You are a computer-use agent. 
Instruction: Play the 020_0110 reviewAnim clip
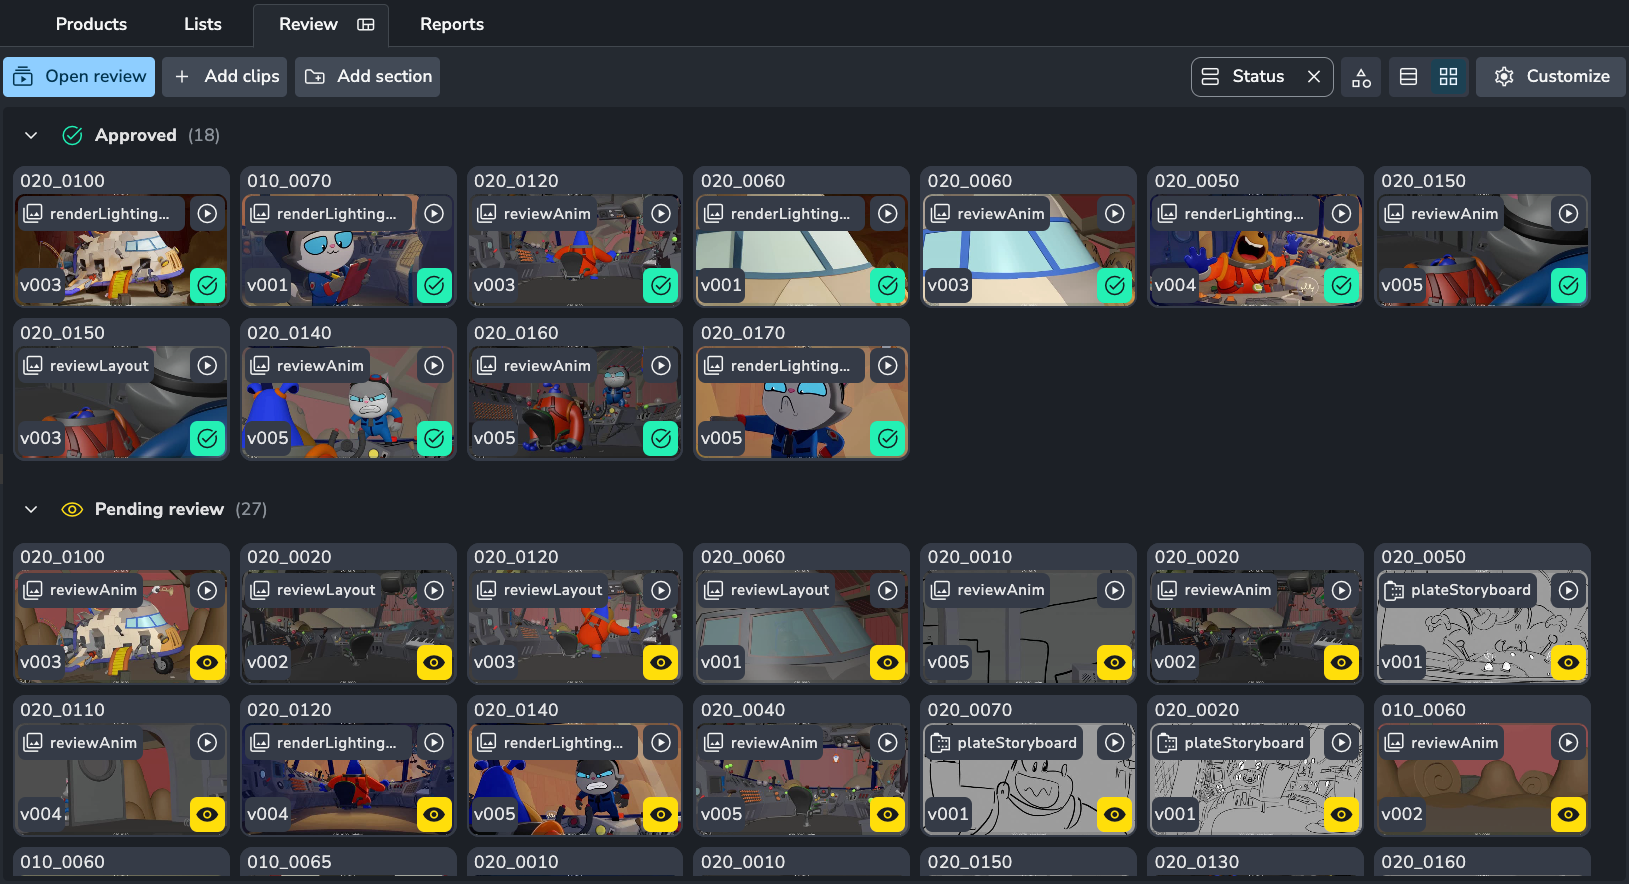207,743
